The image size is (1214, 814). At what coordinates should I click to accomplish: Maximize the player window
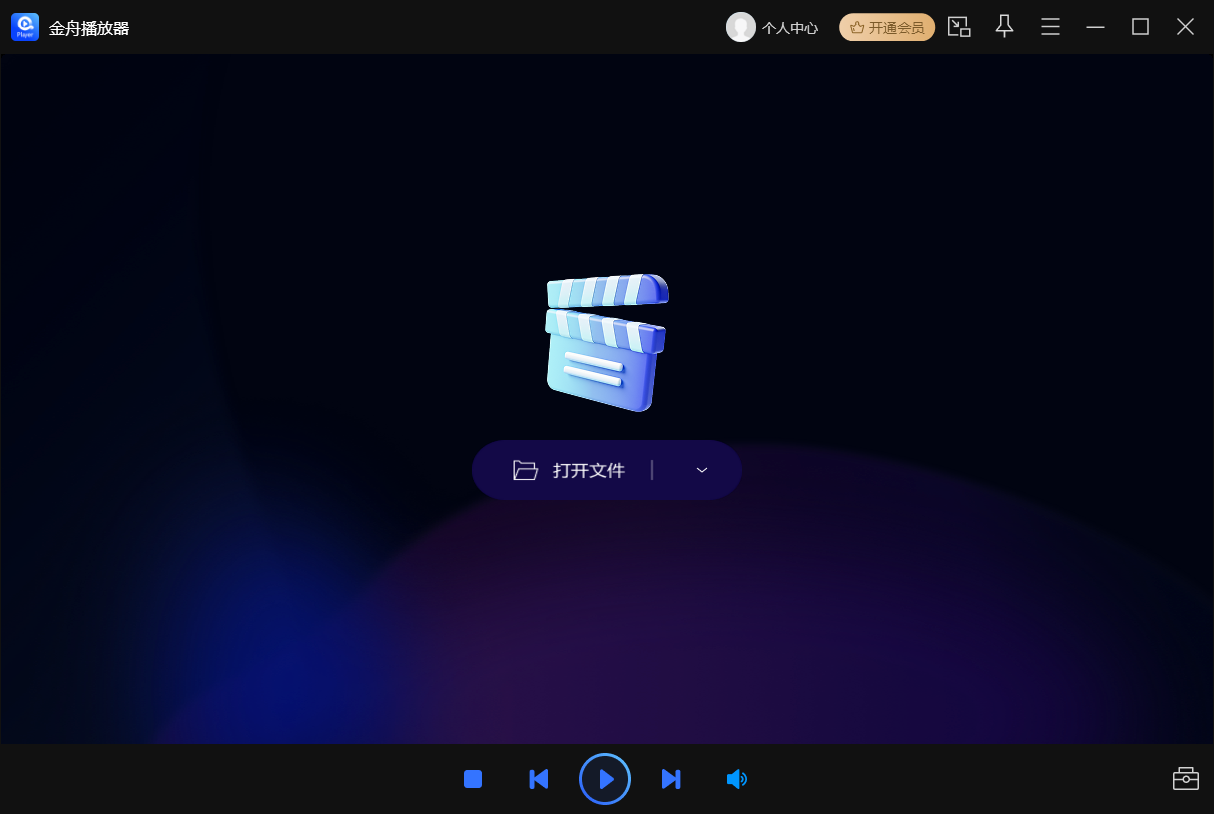[x=1140, y=27]
